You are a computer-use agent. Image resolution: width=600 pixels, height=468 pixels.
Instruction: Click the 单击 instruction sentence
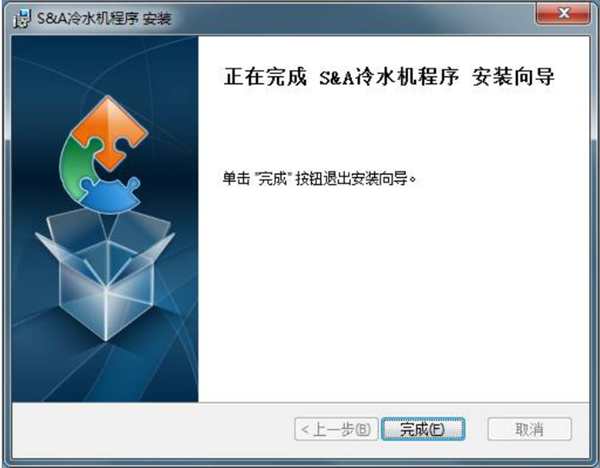coord(319,178)
